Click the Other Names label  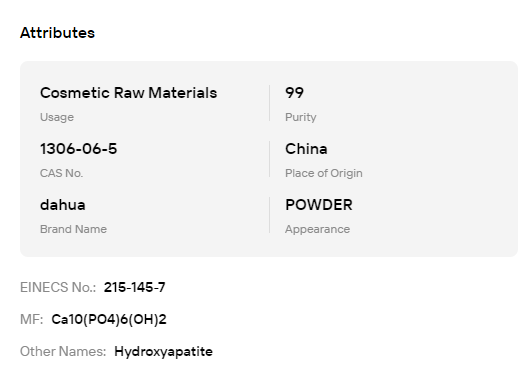pos(63,351)
